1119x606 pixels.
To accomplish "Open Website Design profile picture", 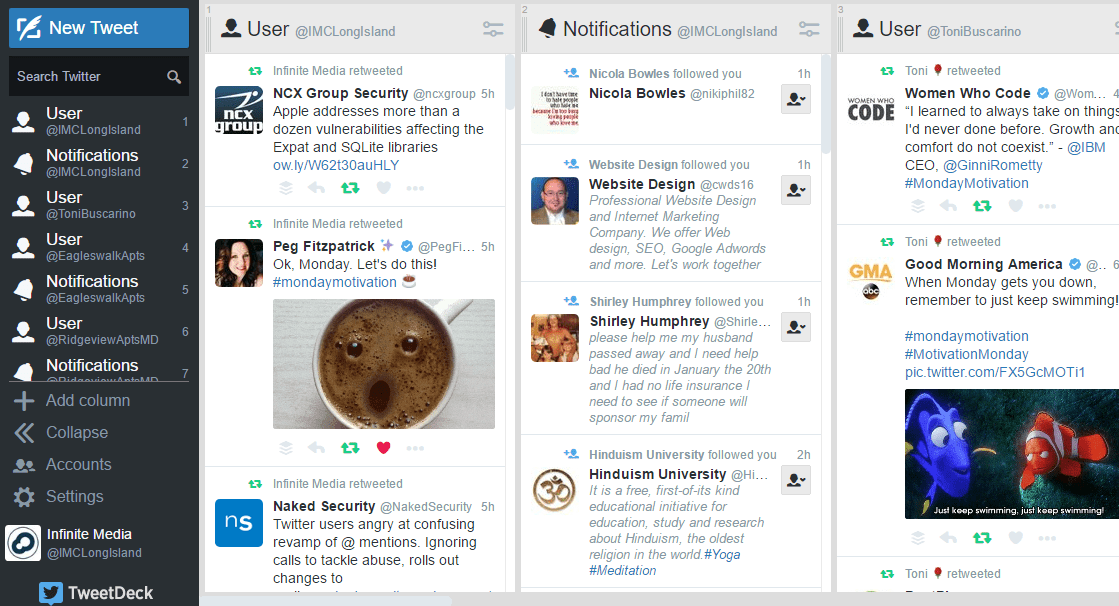I will [x=555, y=201].
